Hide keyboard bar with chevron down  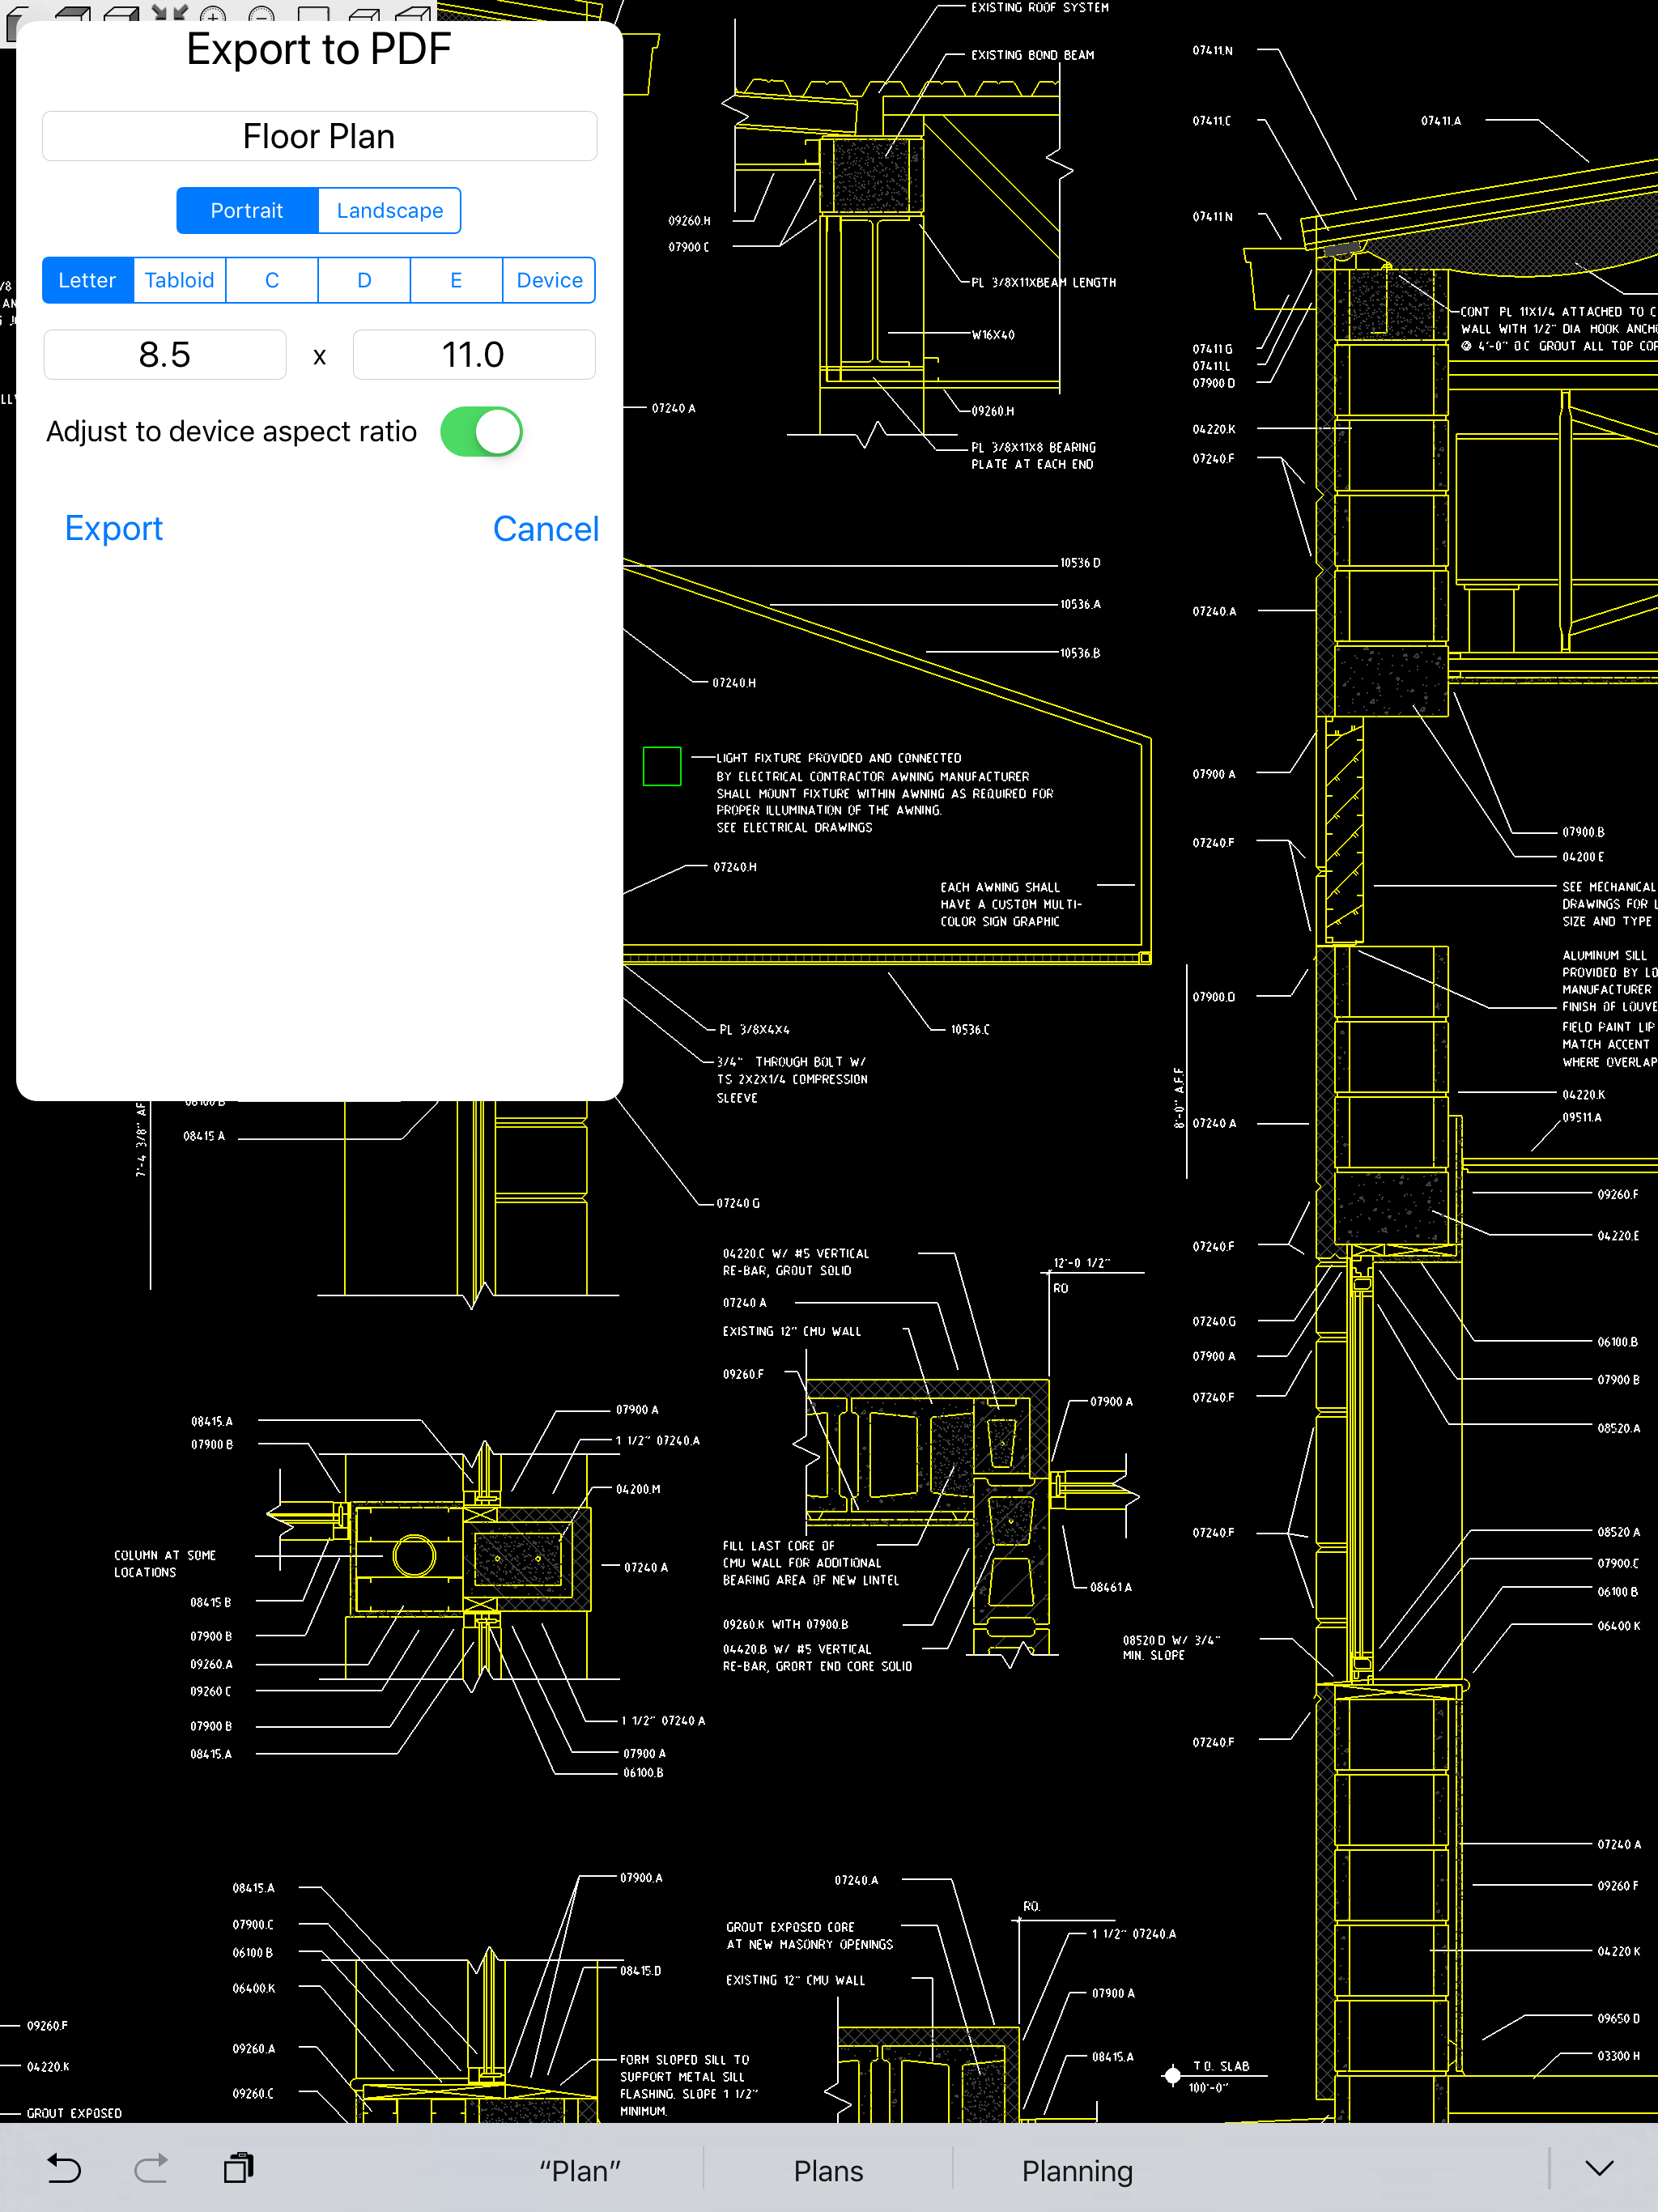1599,2168
